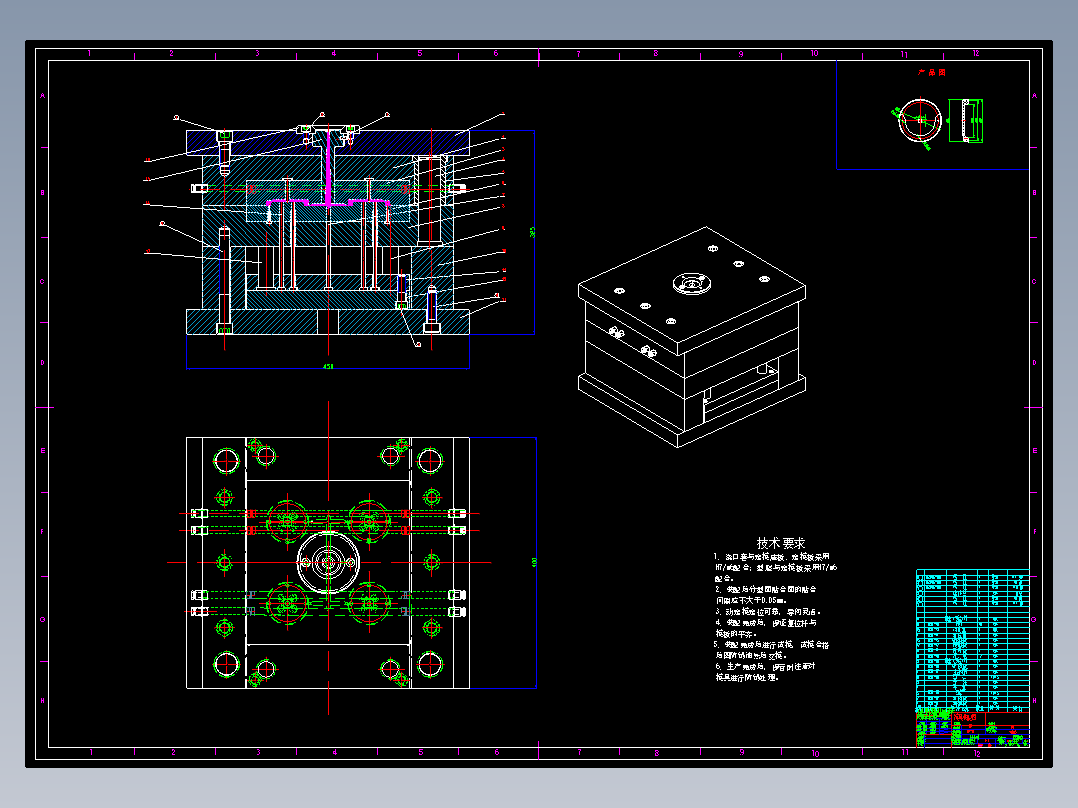Click a part balloon number above the section view

[322, 113]
